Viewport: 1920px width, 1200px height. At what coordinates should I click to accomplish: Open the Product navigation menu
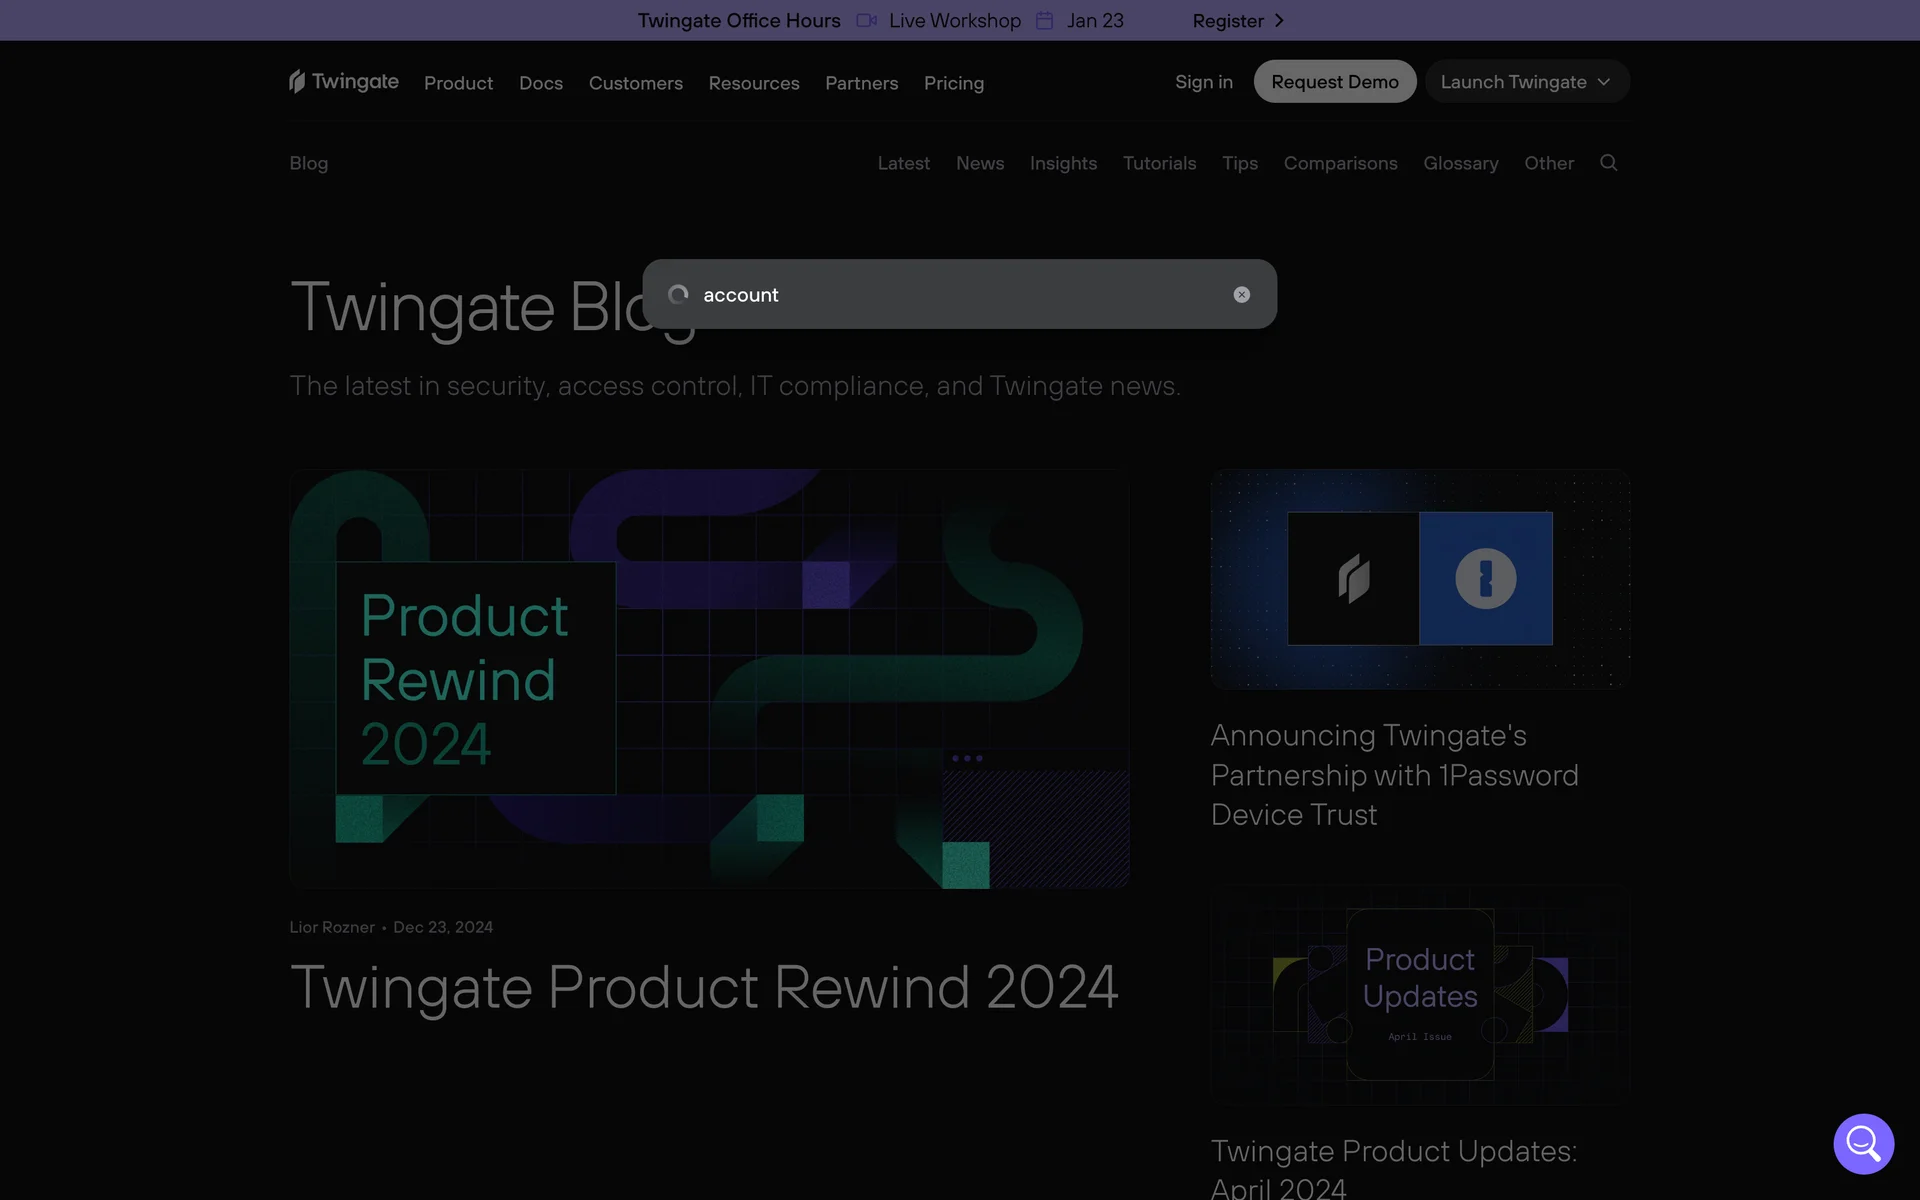pyautogui.click(x=458, y=83)
